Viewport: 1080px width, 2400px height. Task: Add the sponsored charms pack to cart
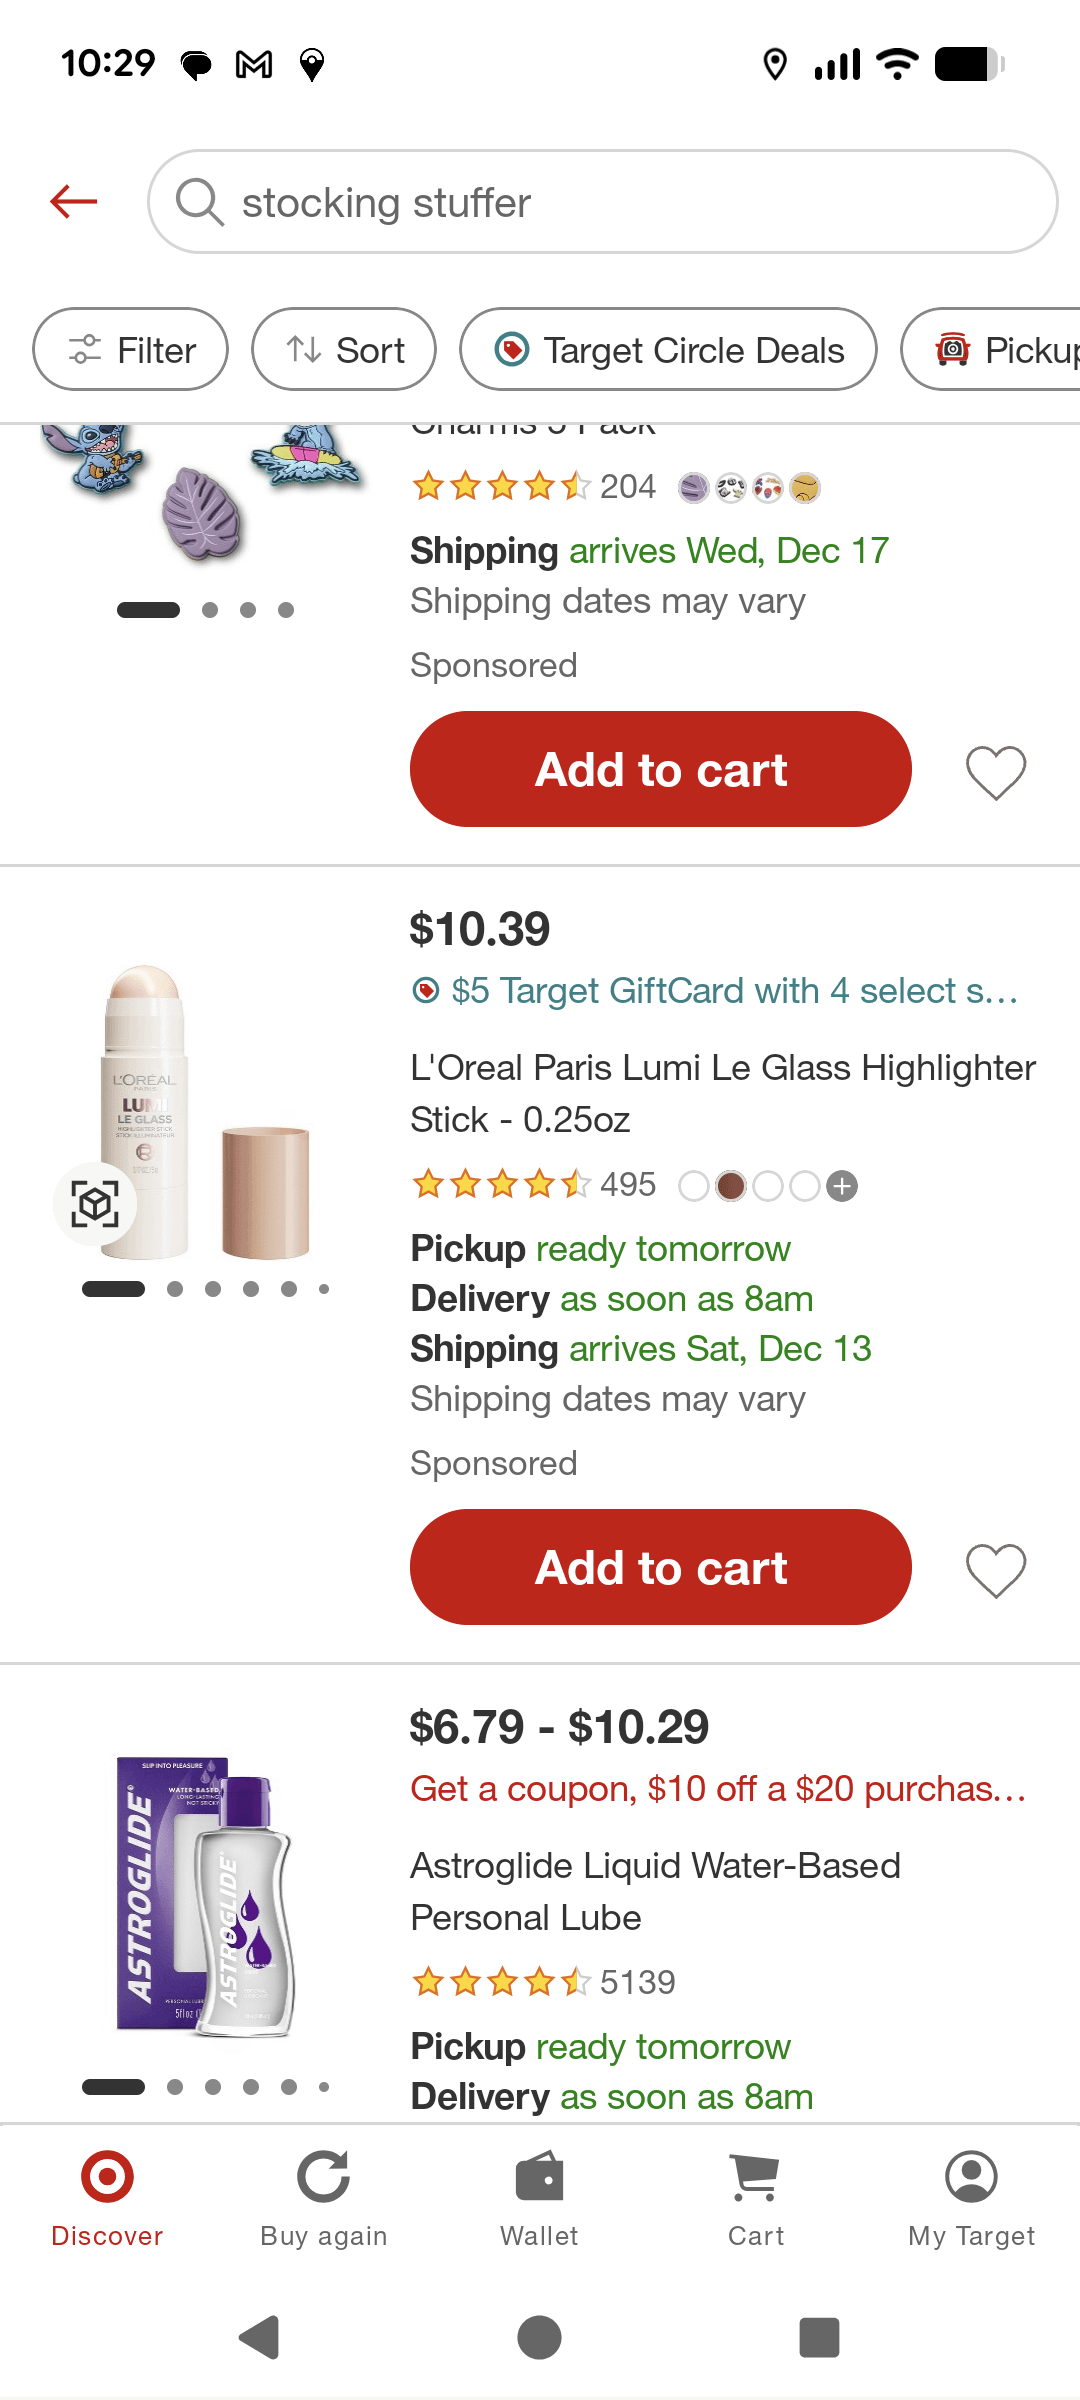[x=660, y=770]
